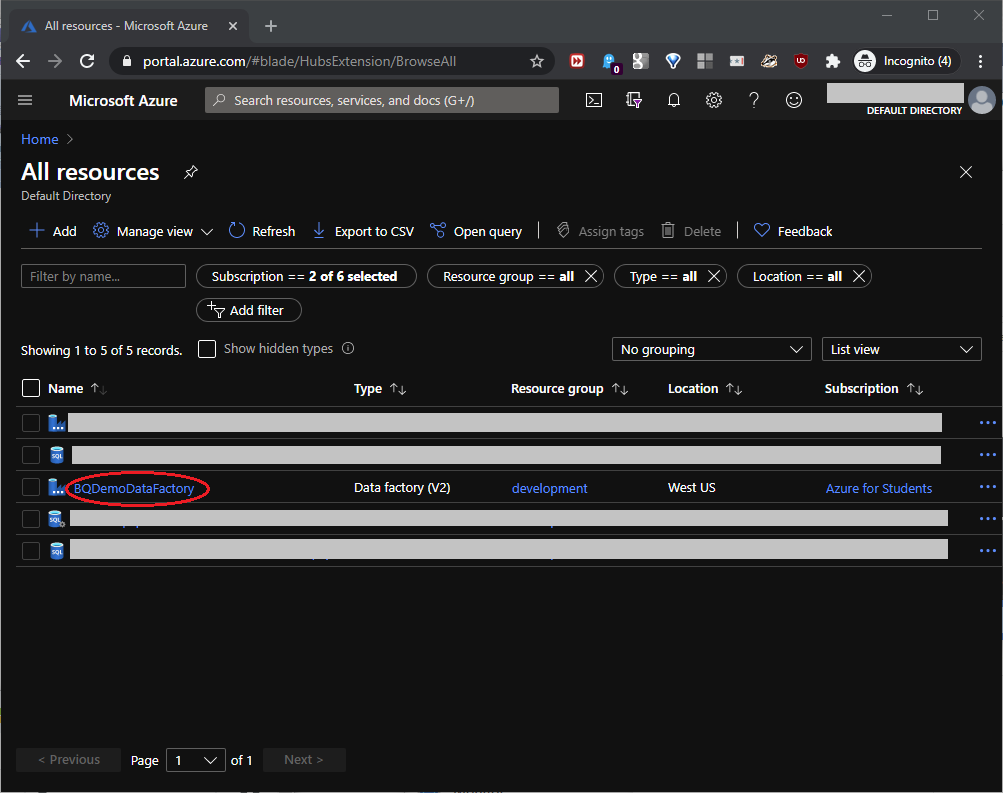
Task: Remove the Resource group filter
Action: tap(591, 276)
